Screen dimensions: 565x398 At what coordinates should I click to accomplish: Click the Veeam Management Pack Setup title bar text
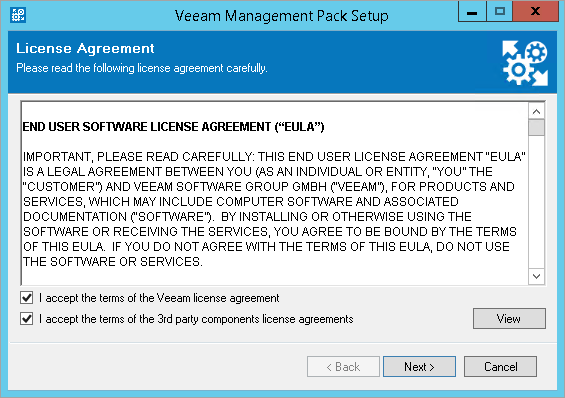pos(281,16)
